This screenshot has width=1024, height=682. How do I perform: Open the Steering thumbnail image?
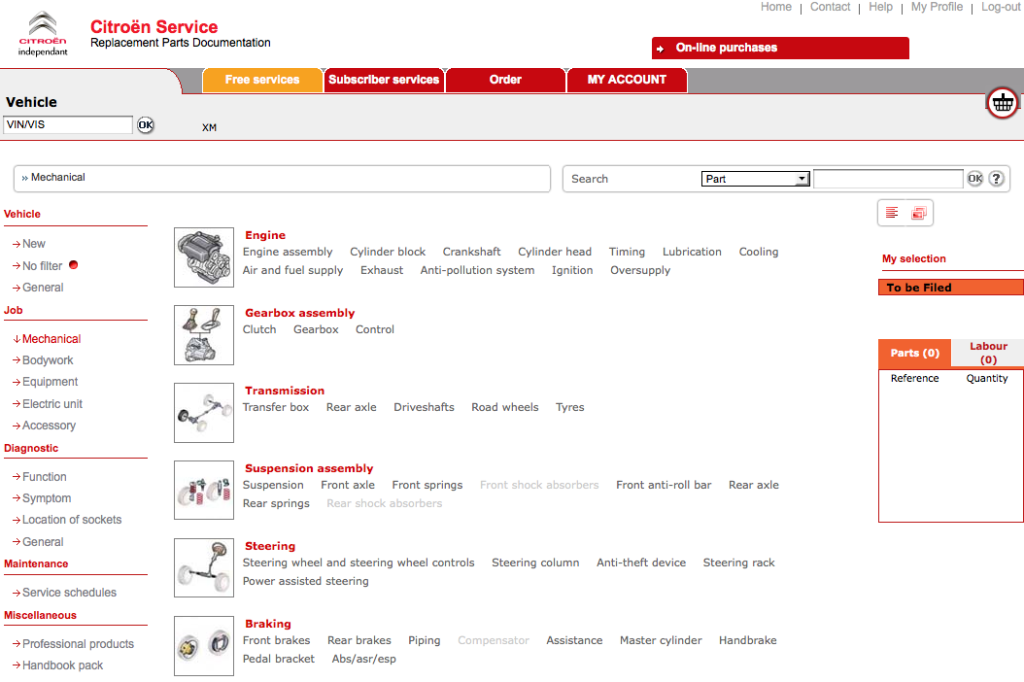pyautogui.click(x=204, y=568)
